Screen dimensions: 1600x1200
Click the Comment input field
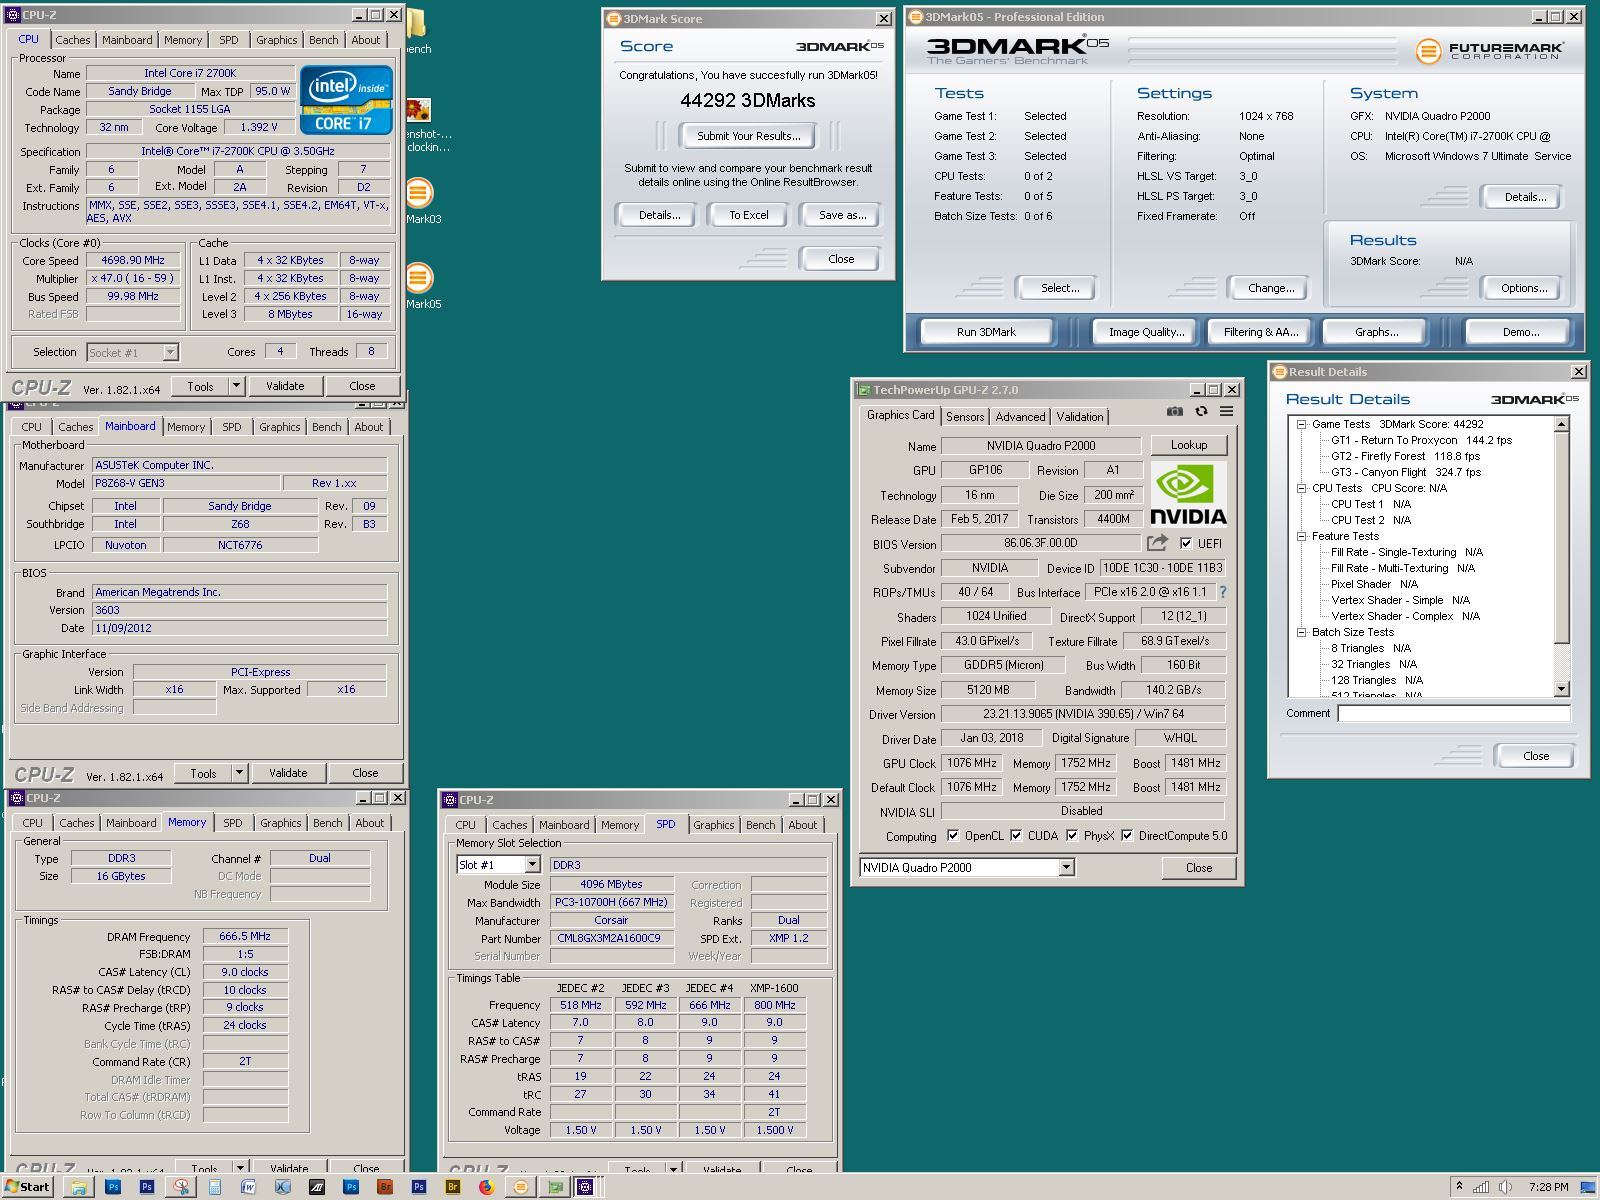[x=1454, y=713]
